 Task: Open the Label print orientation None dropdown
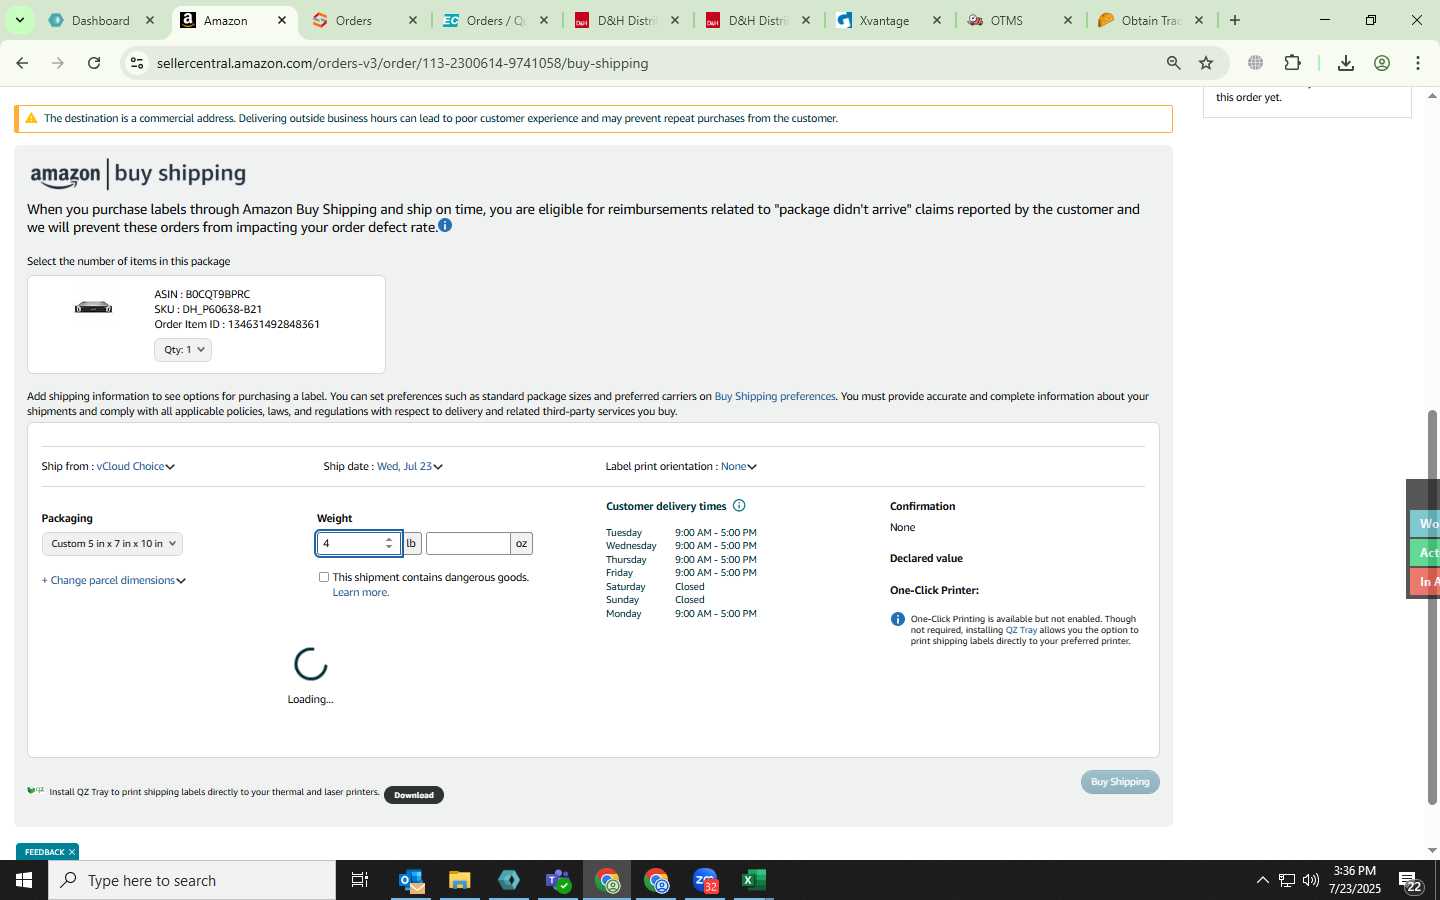pyautogui.click(x=739, y=466)
